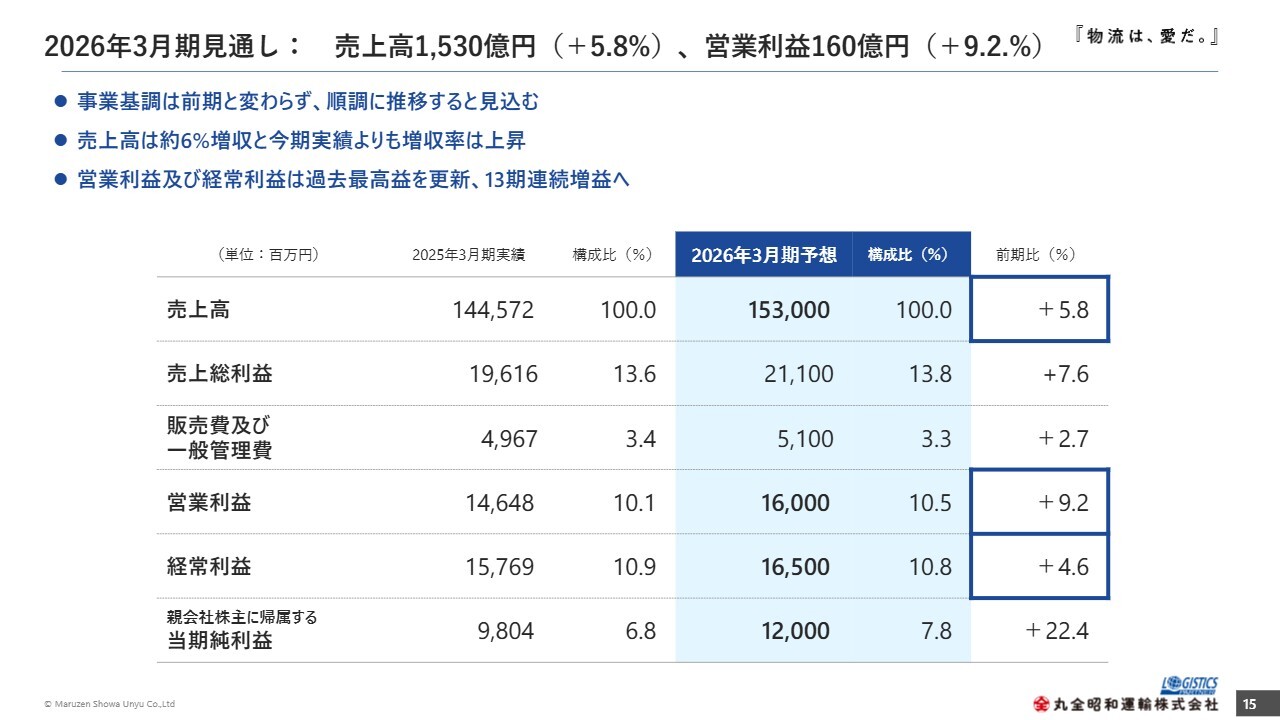Click the Maruzen Showa Unyu company logo
The width and height of the screenshot is (1280, 720).
click(1126, 703)
